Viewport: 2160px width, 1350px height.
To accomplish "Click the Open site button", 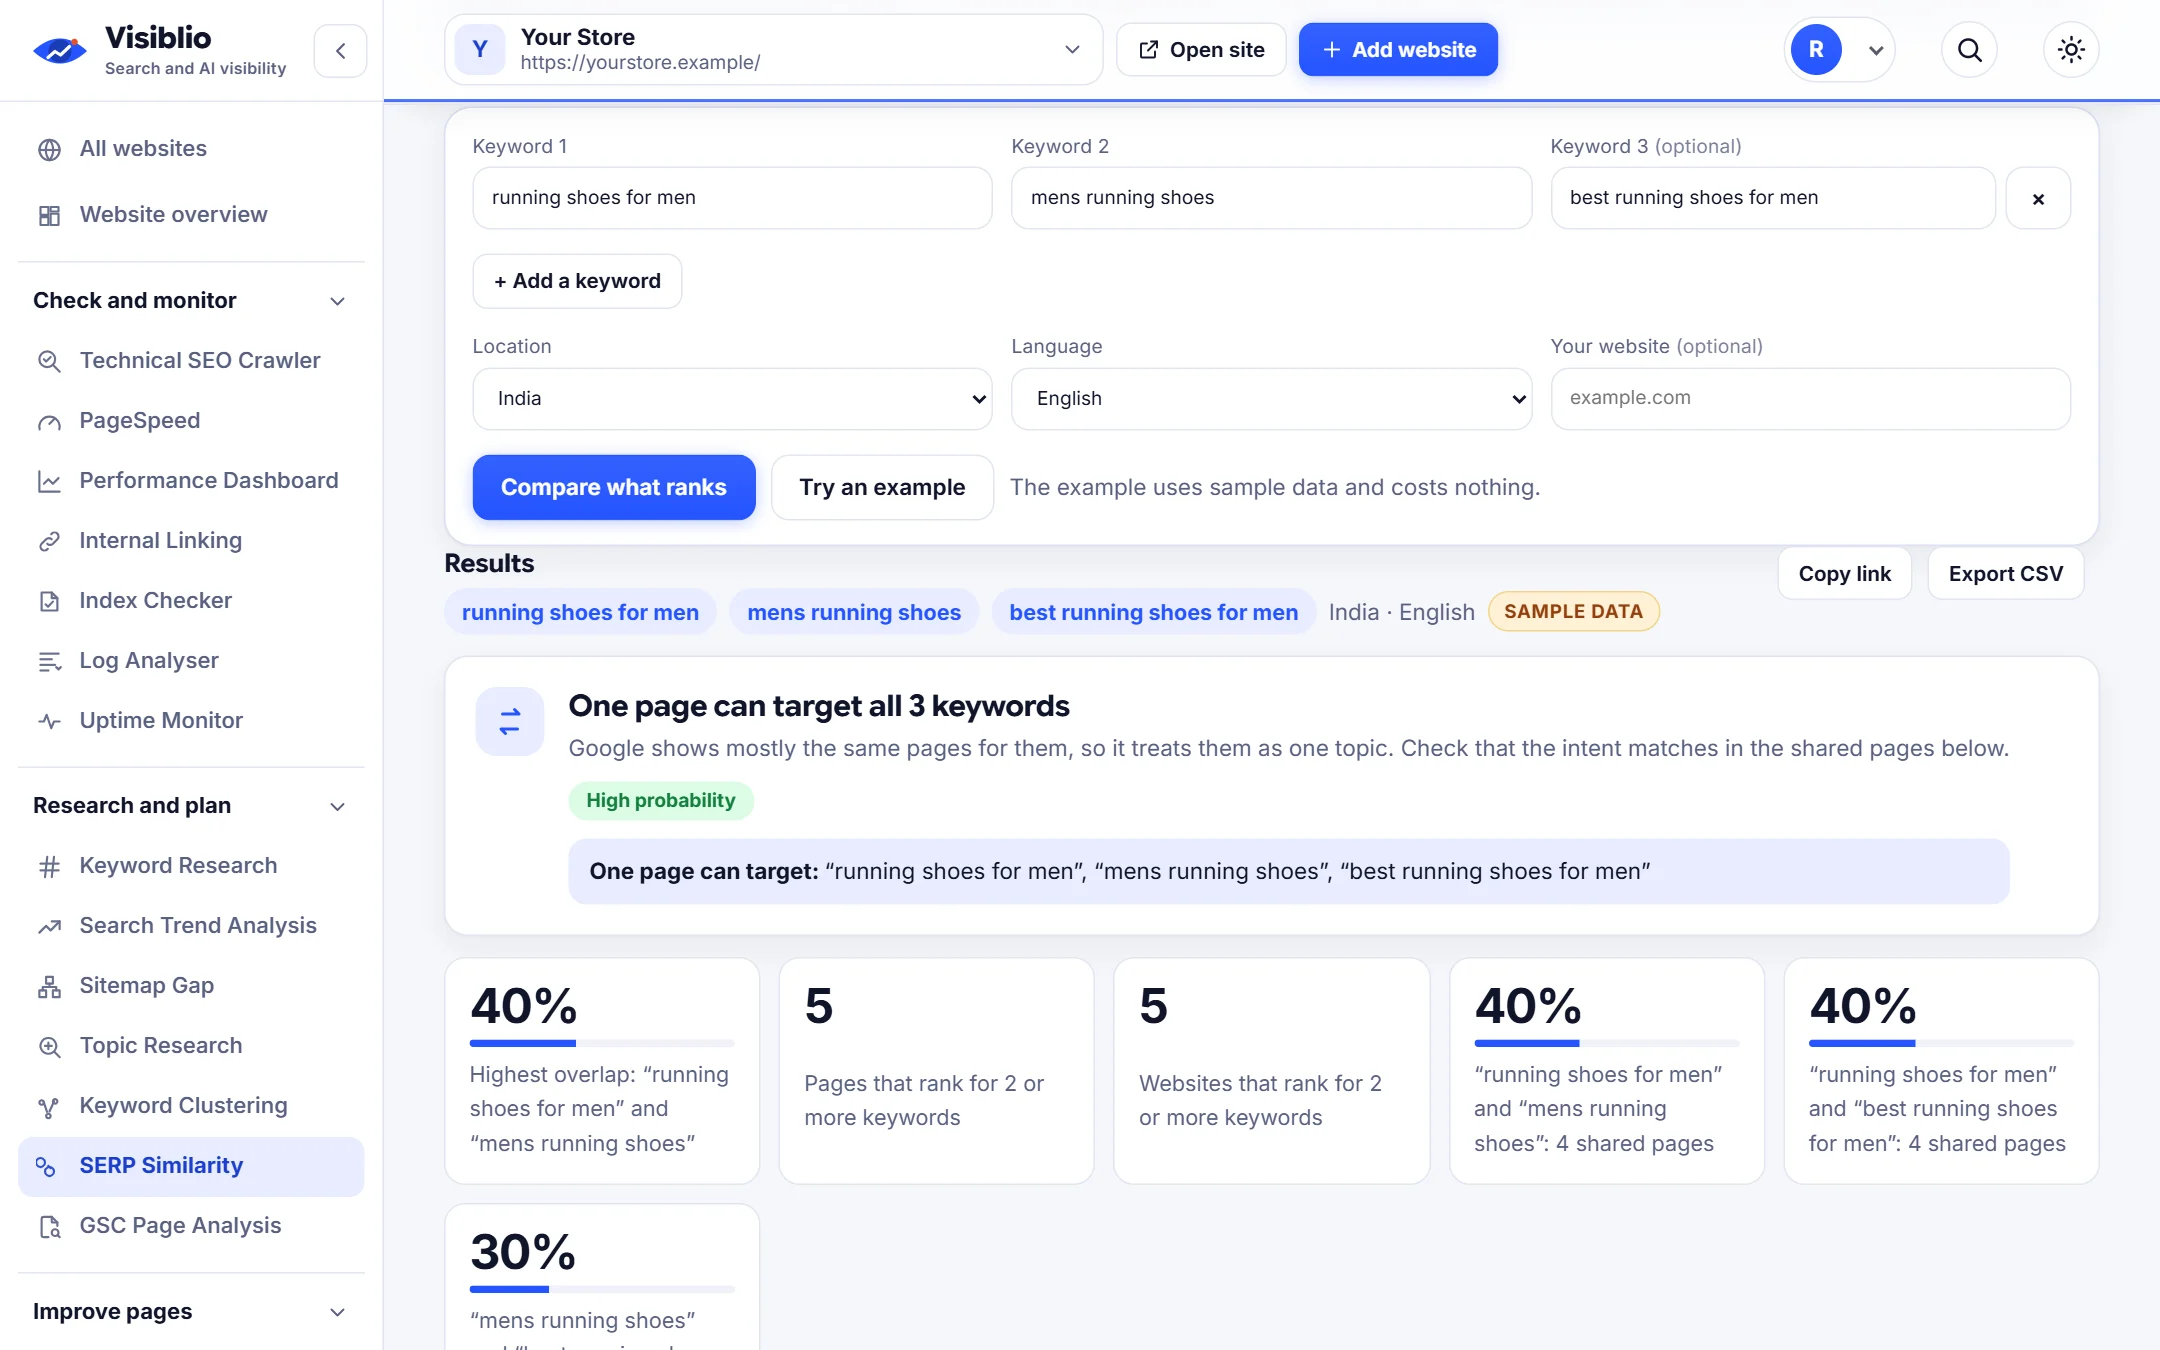I will pyautogui.click(x=1201, y=50).
